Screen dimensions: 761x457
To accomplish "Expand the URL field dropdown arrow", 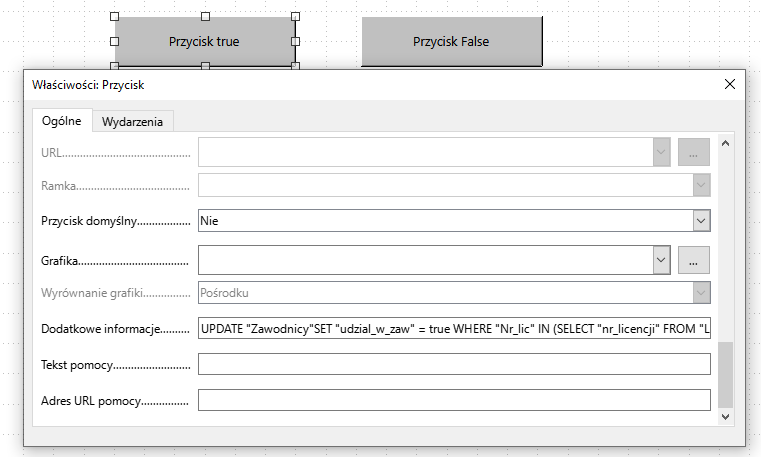I will click(x=661, y=151).
